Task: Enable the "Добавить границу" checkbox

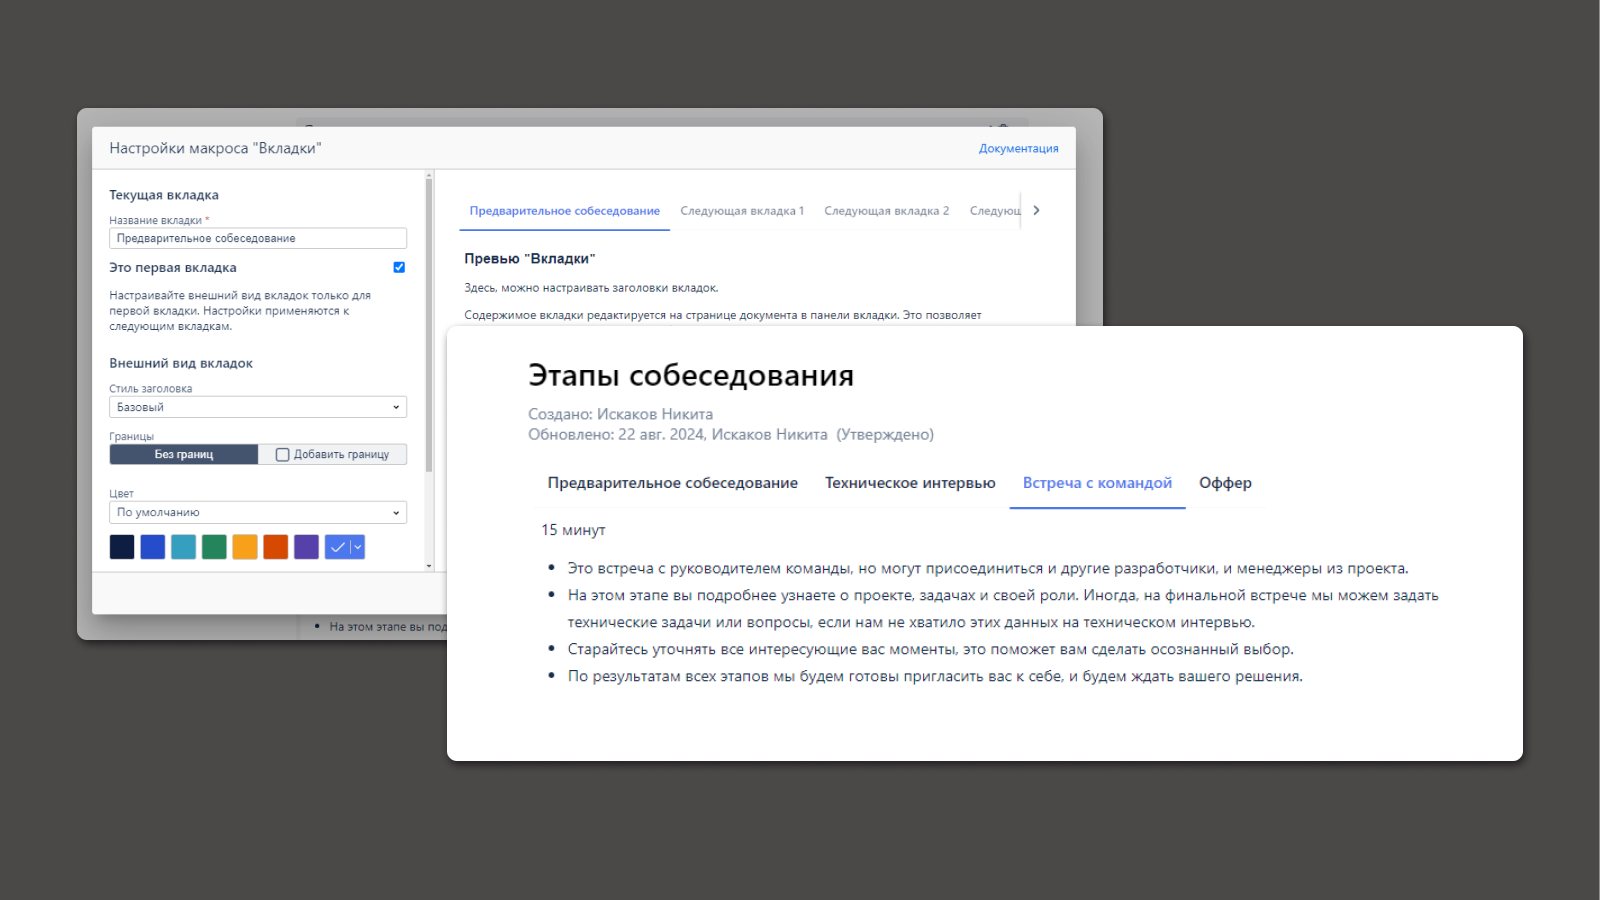Action: [283, 454]
